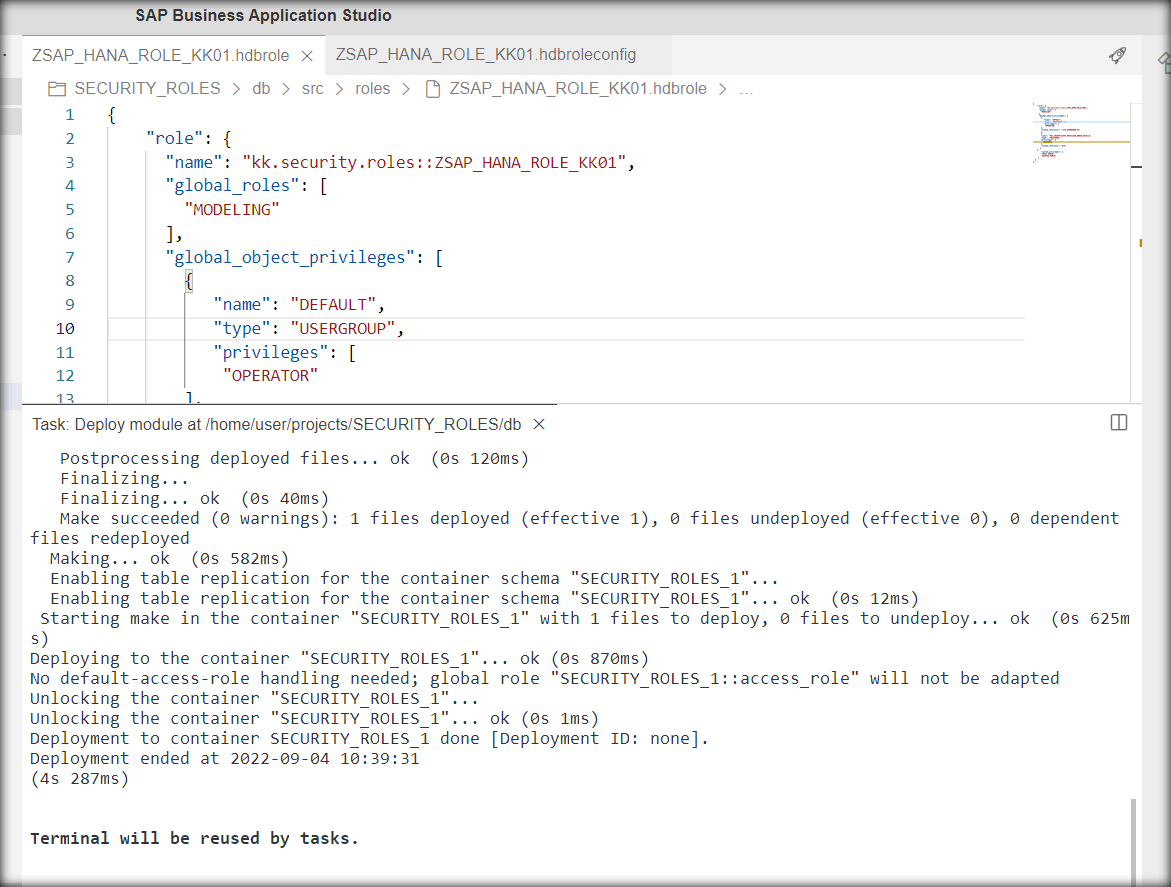Image resolution: width=1171 pixels, height=887 pixels.
Task: Expand the db breadcrumb segment
Action: tap(261, 89)
